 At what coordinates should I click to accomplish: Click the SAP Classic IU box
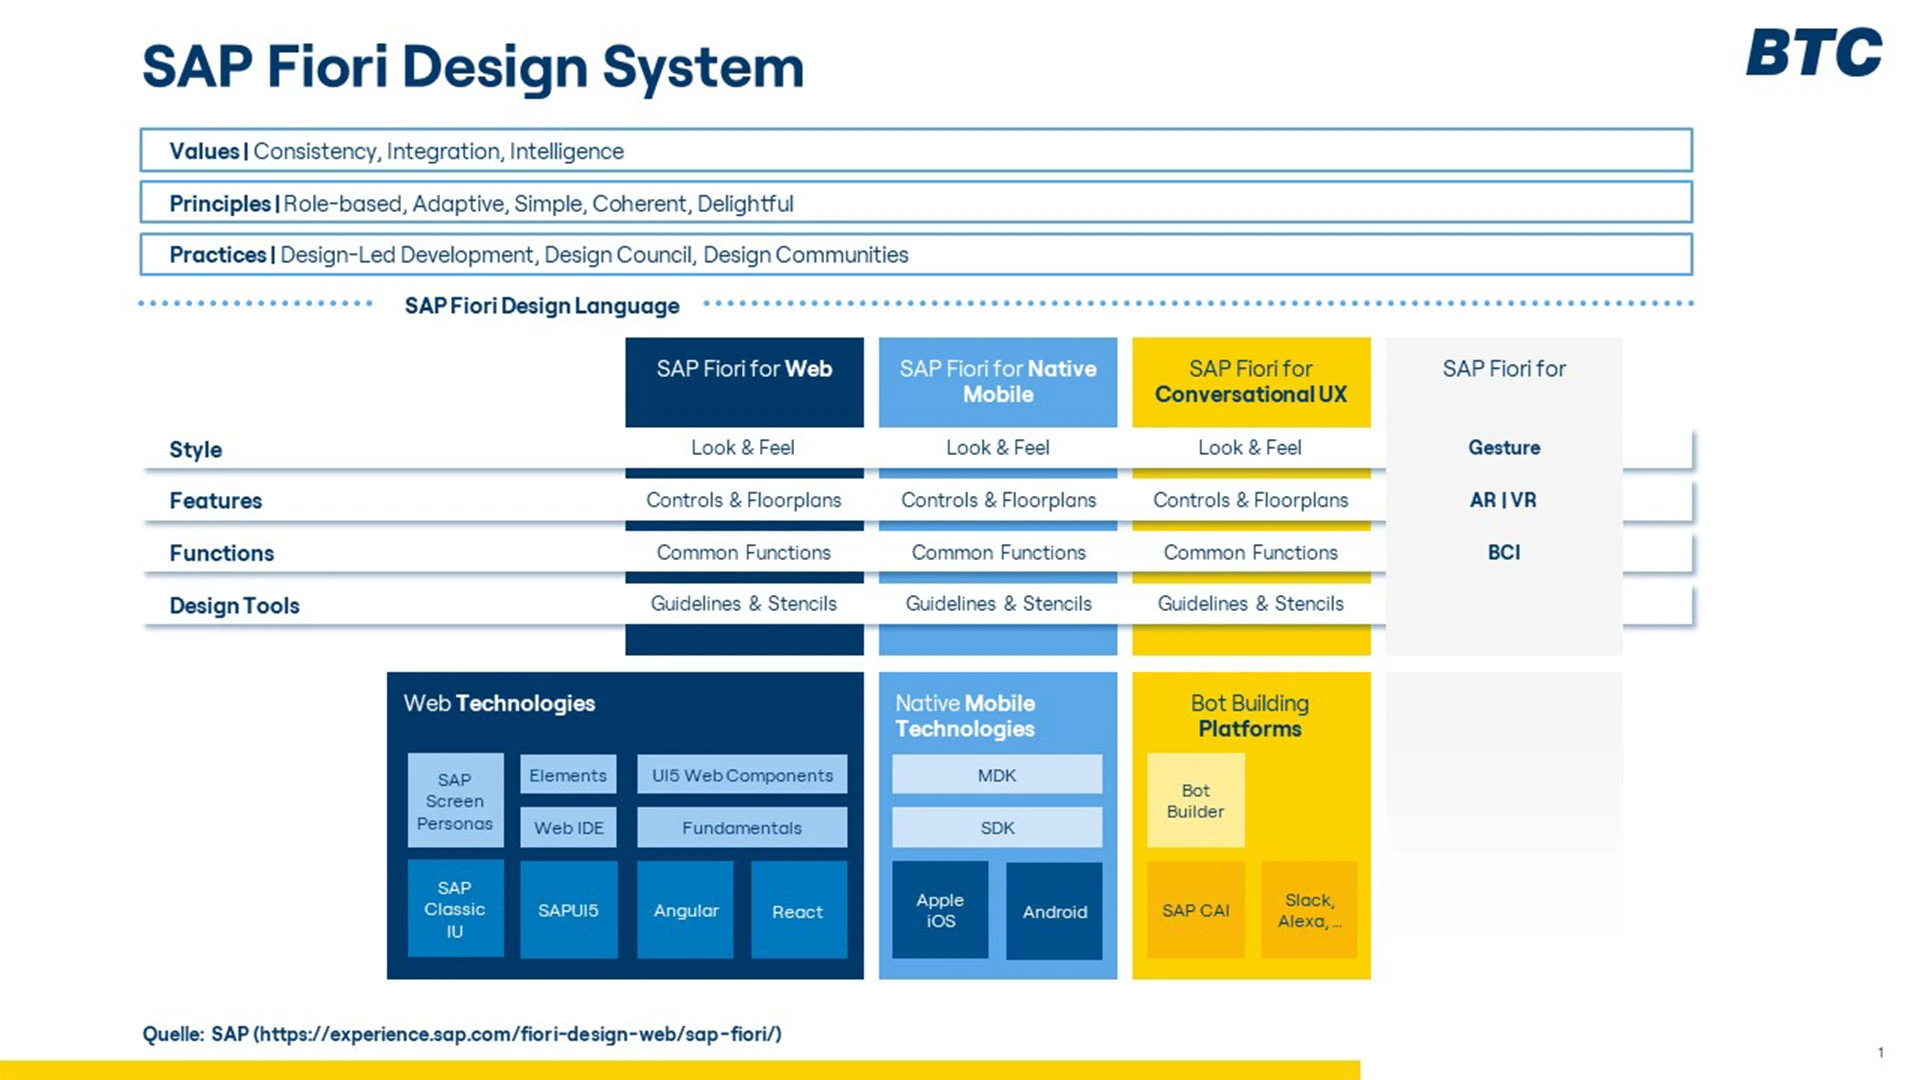click(455, 909)
